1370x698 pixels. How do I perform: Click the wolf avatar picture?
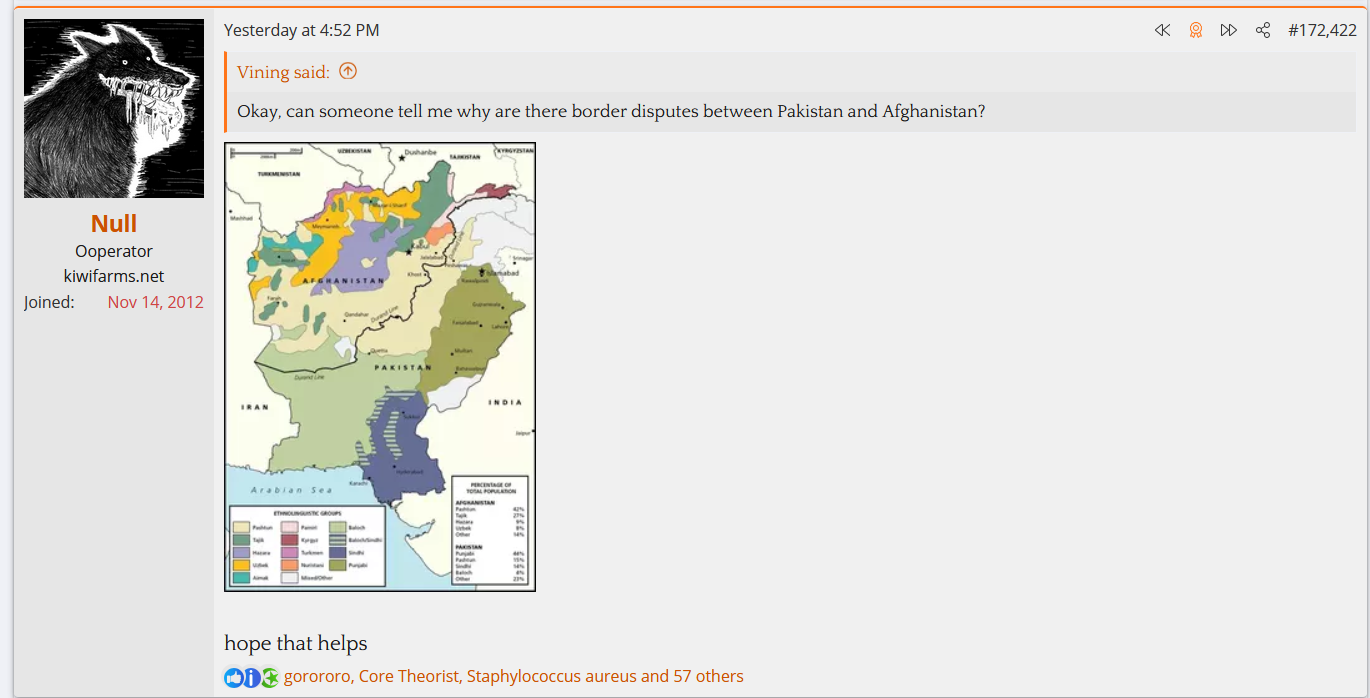(114, 108)
